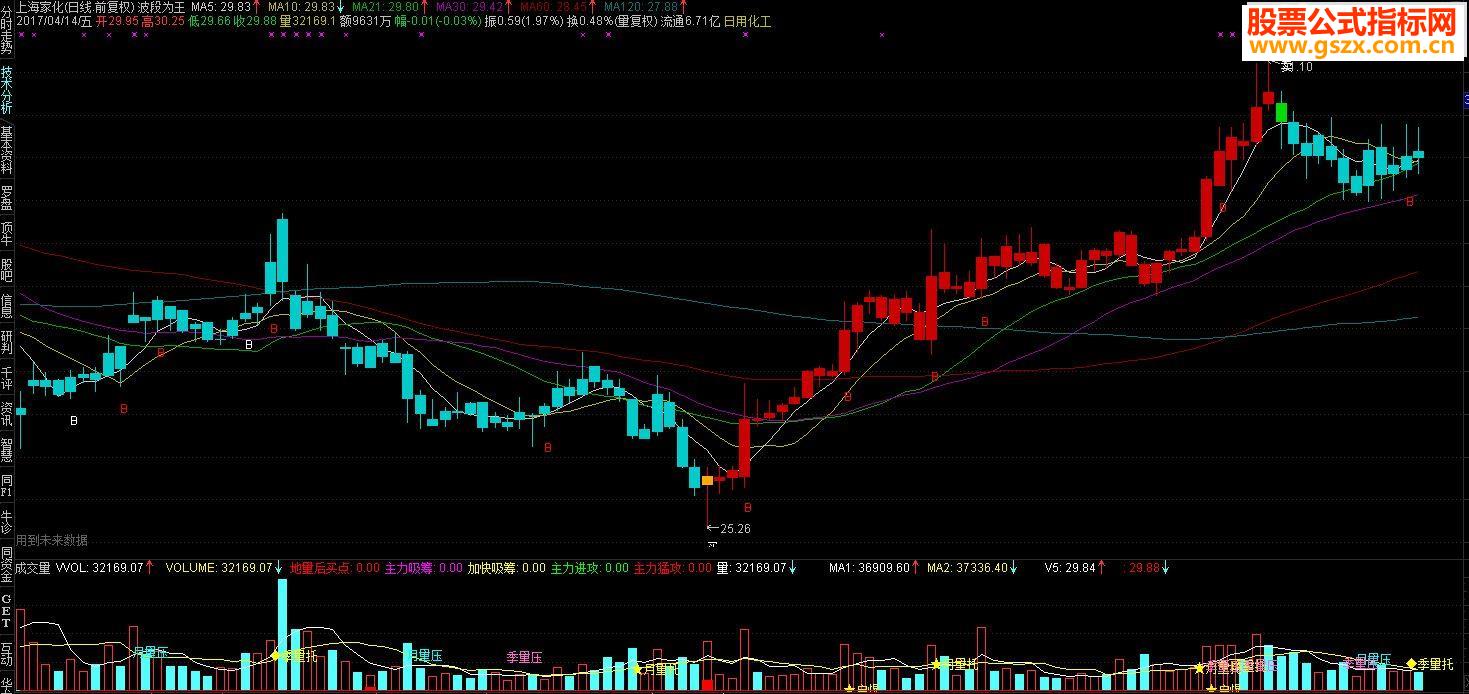Screen dimensions: 1469x694
Task: Click the green candlestick near the price peak
Action: coord(1281,111)
